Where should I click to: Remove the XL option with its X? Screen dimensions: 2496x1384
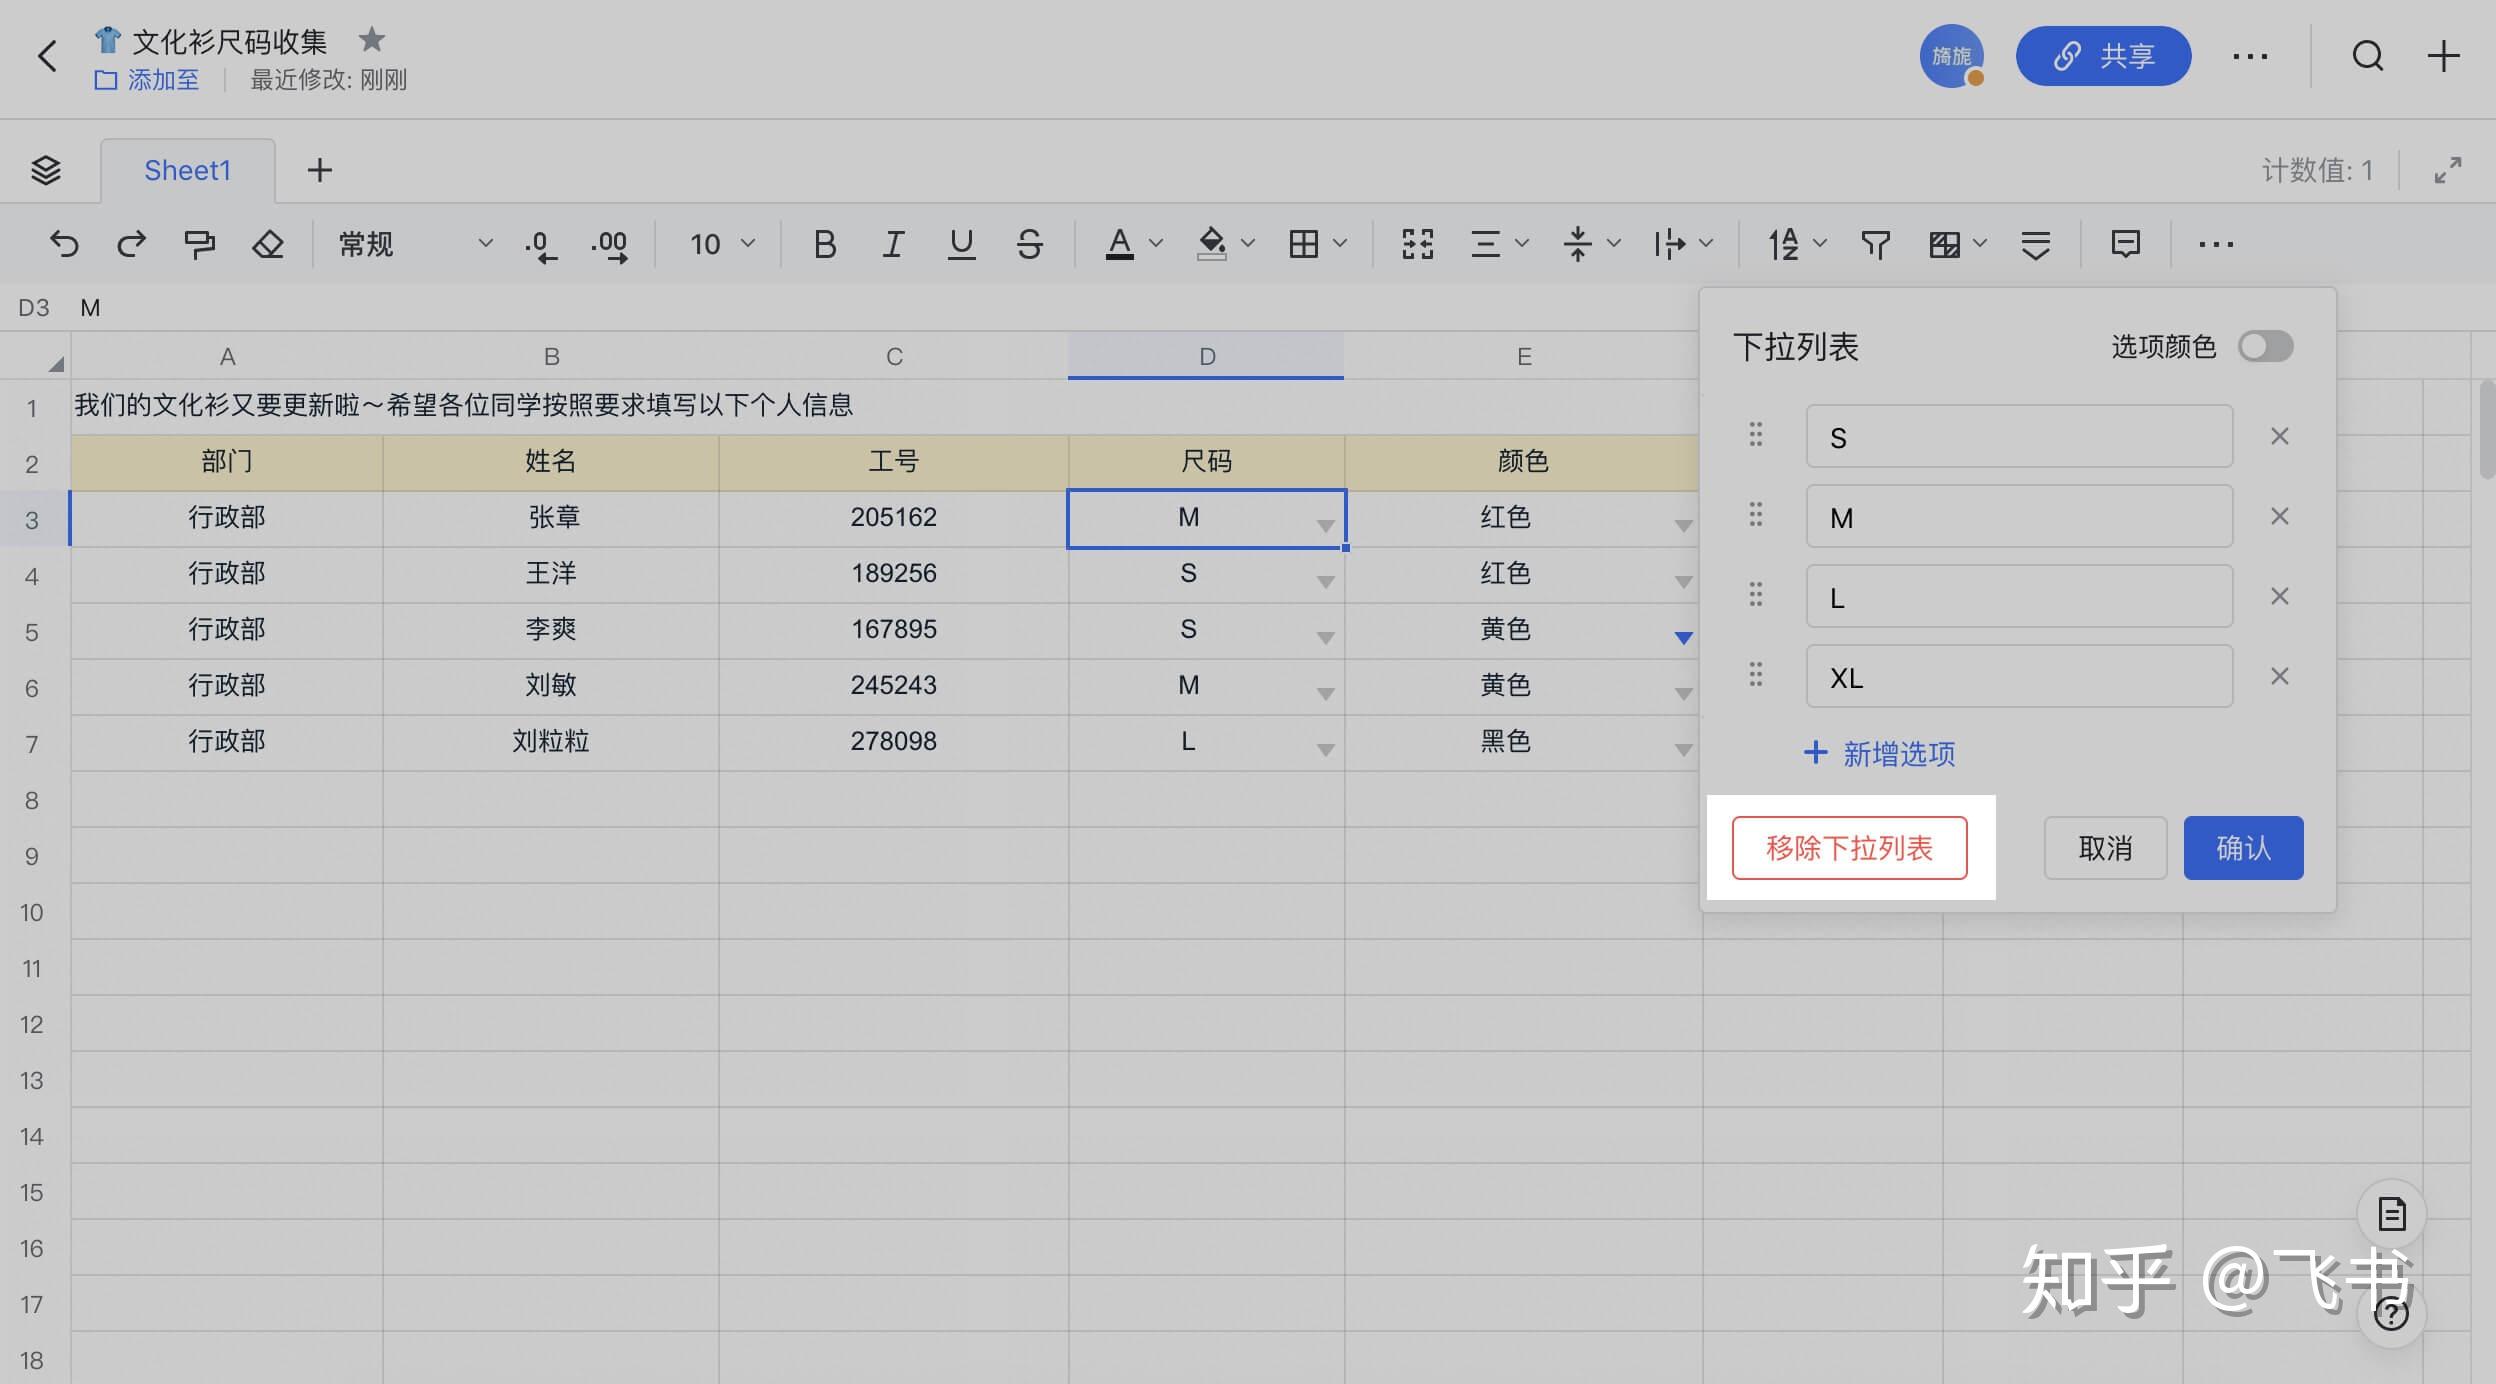coord(2280,676)
